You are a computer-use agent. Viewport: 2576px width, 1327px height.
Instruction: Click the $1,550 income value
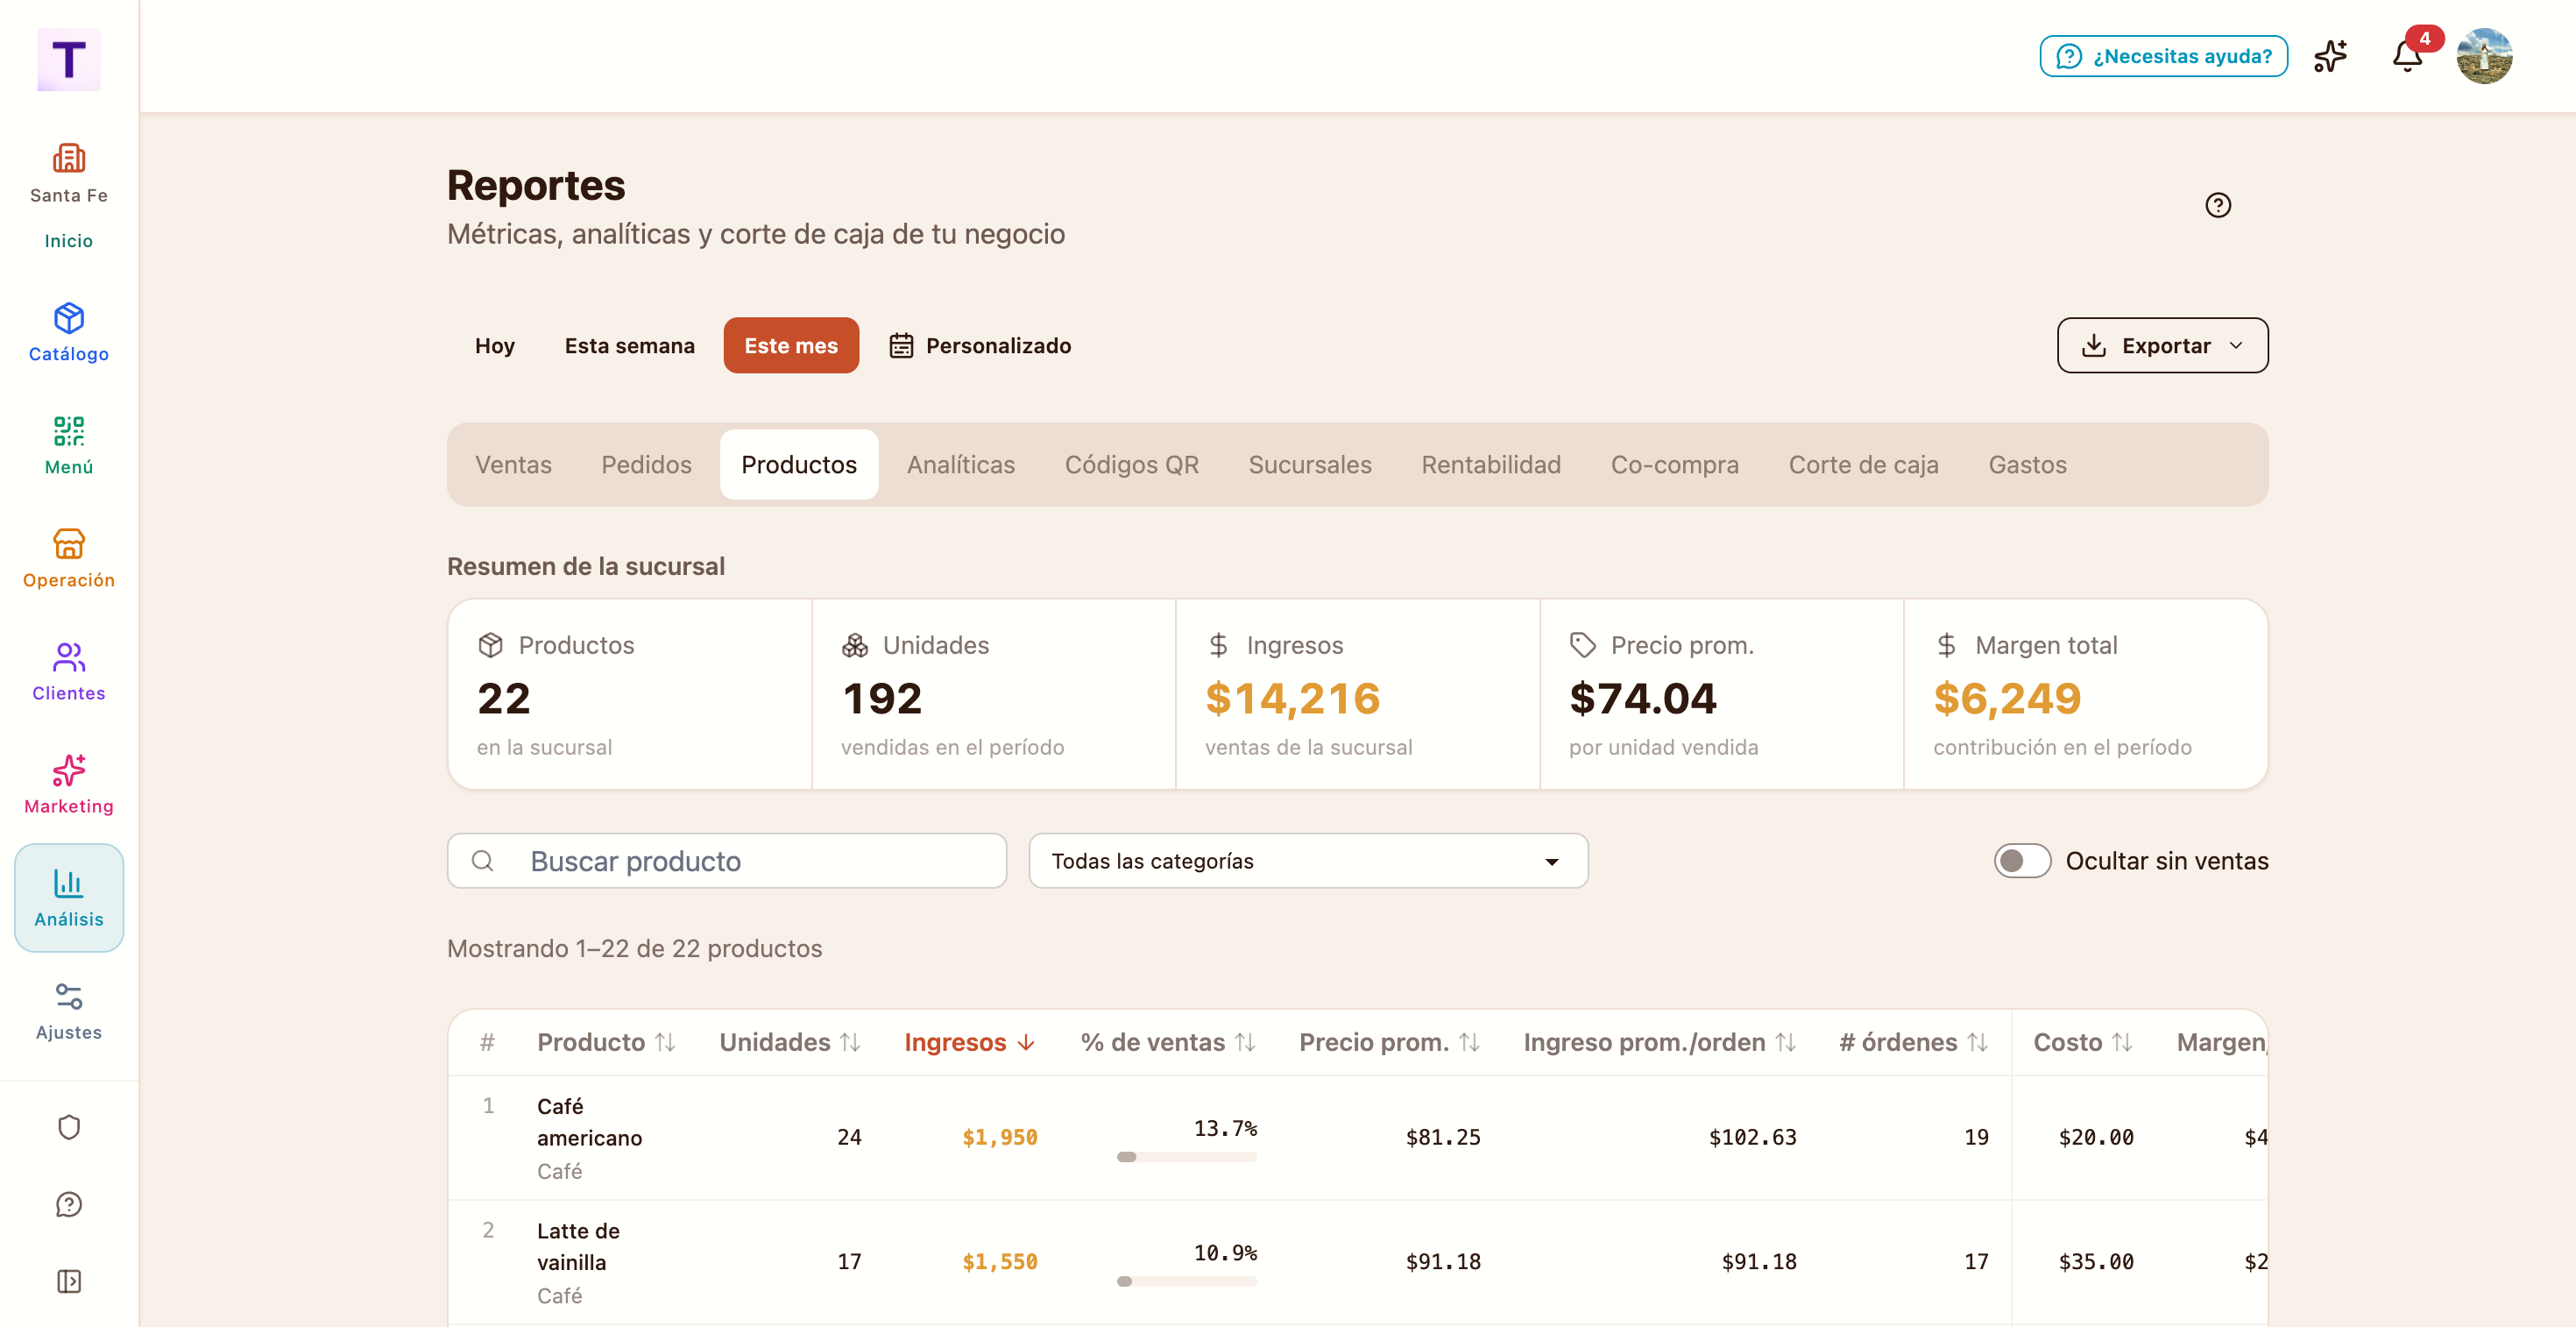pos(1000,1262)
